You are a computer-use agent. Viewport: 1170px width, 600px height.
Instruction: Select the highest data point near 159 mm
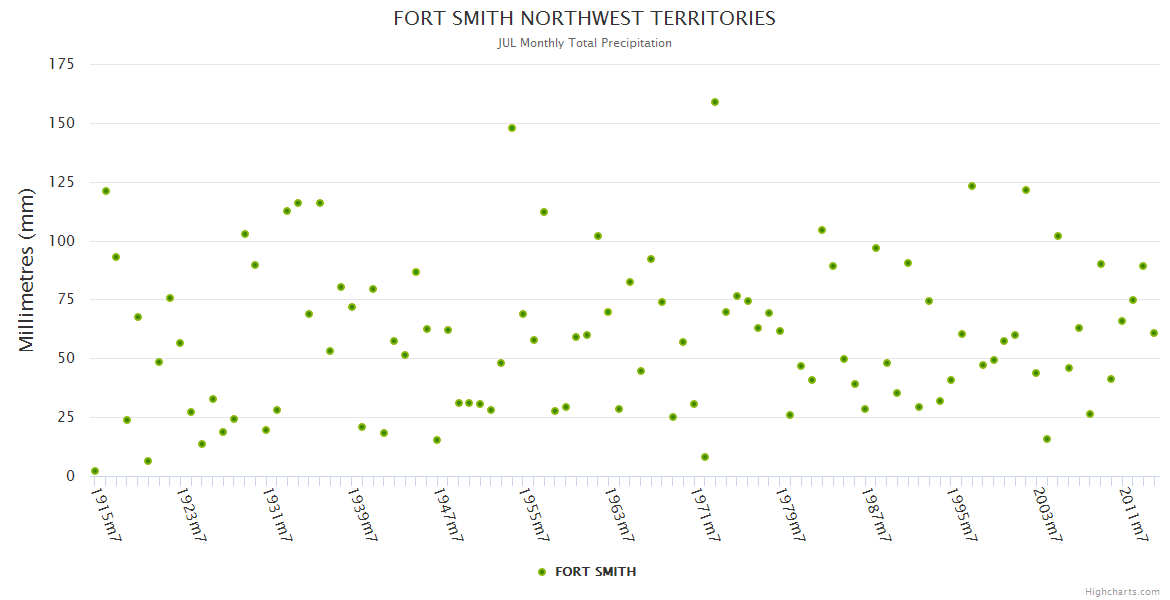(x=715, y=102)
